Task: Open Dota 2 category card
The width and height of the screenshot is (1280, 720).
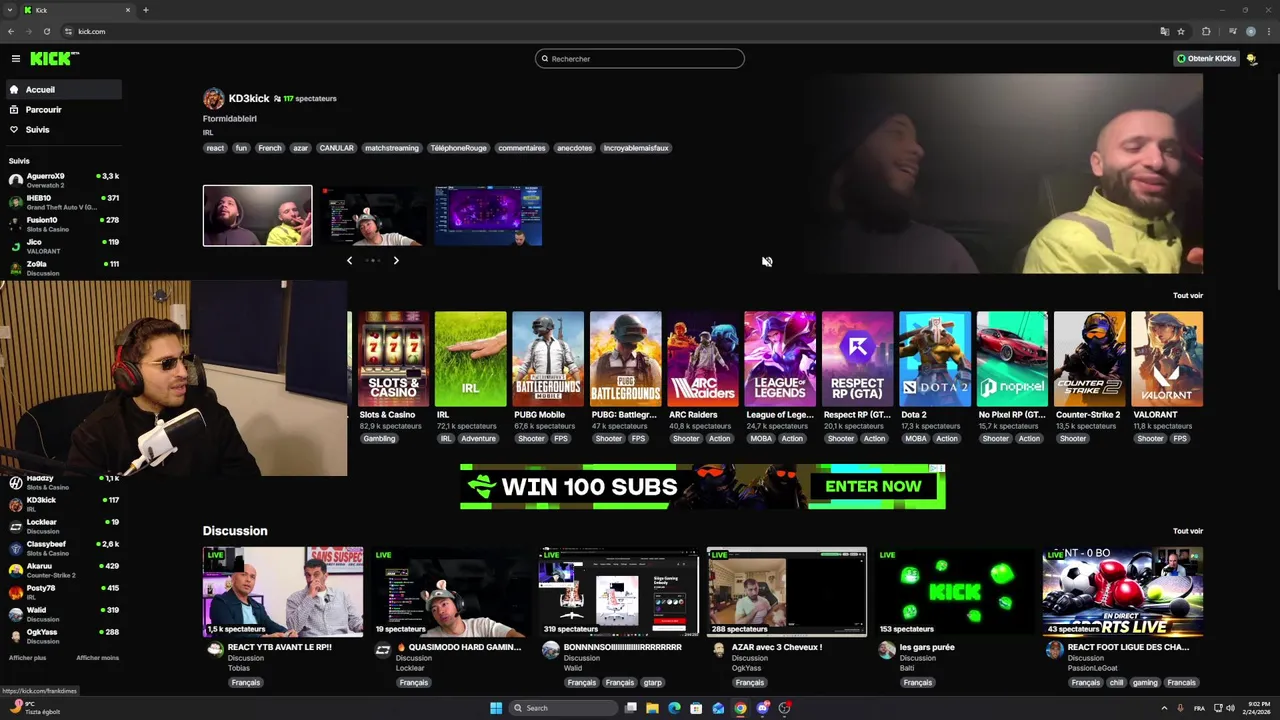Action: click(x=935, y=359)
